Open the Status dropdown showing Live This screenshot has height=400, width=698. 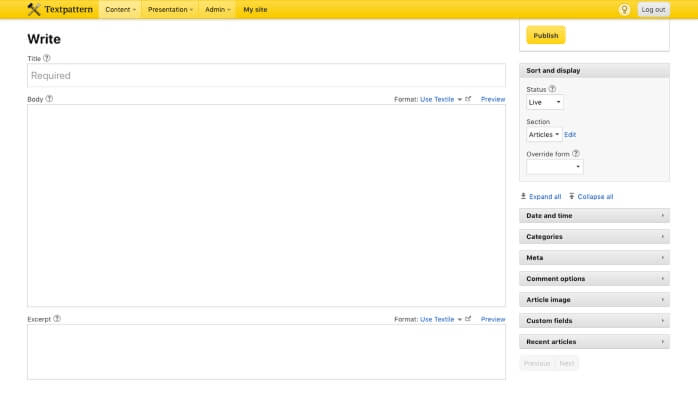pyautogui.click(x=545, y=102)
